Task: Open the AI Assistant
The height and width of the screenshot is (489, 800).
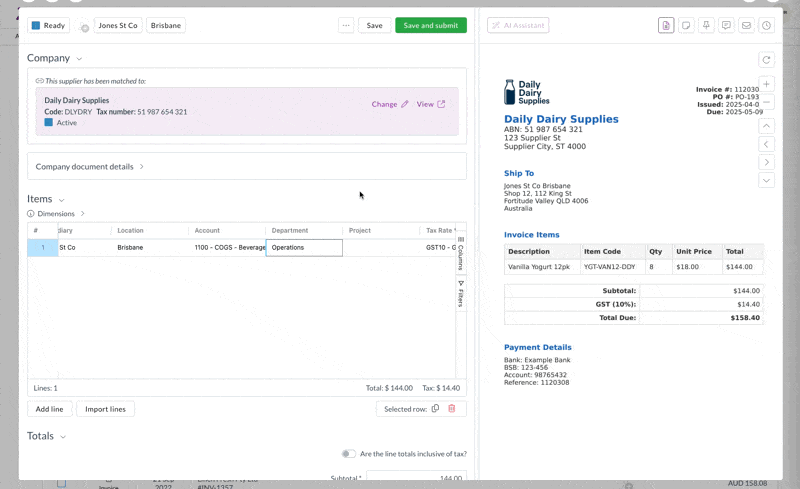Action: pyautogui.click(x=518, y=25)
